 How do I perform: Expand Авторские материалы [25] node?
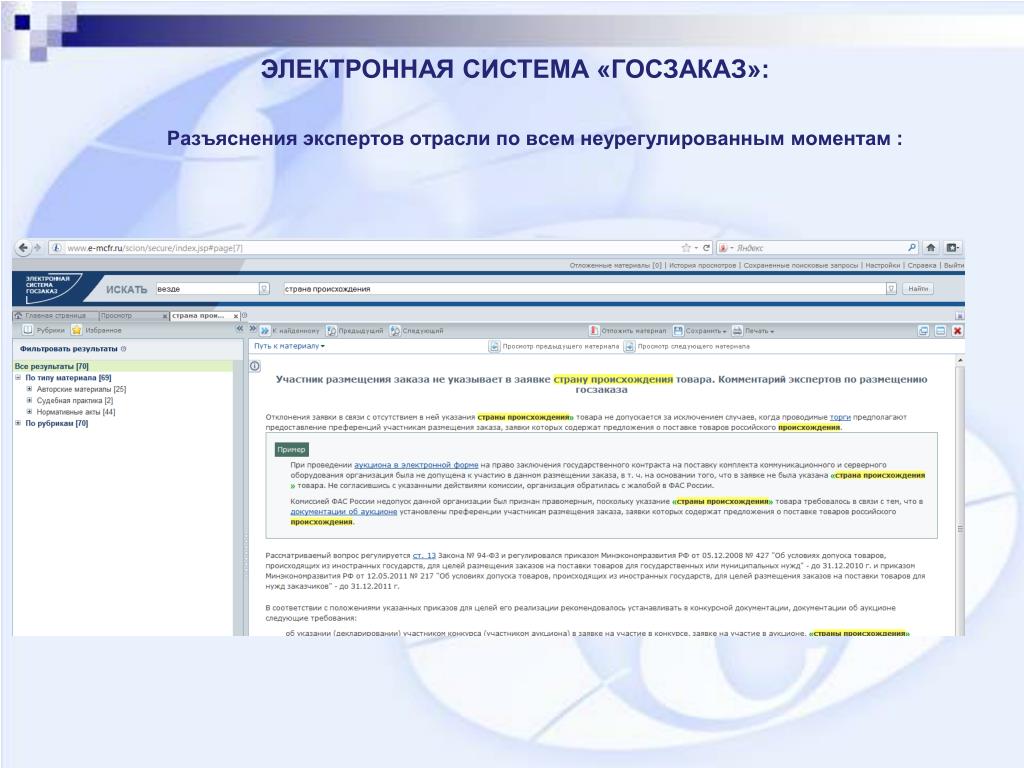[29, 389]
